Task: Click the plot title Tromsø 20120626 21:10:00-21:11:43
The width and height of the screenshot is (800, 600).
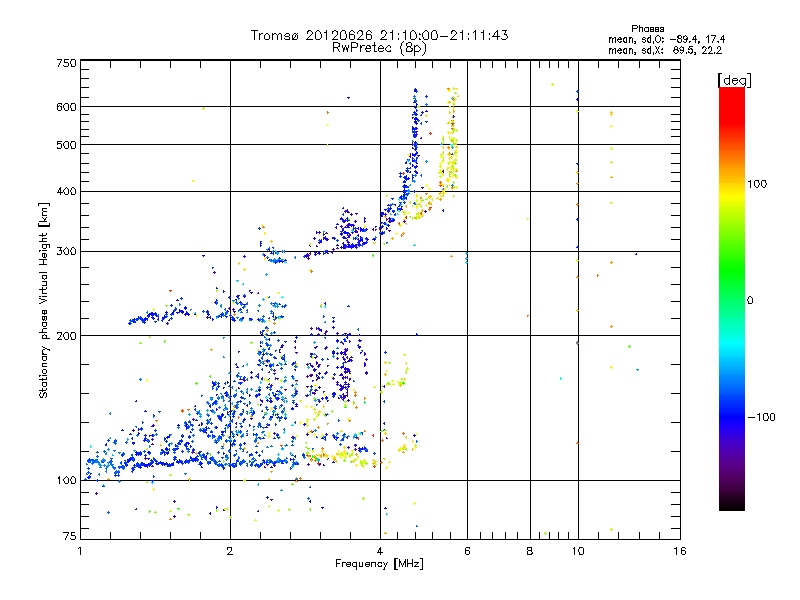Action: (x=379, y=35)
